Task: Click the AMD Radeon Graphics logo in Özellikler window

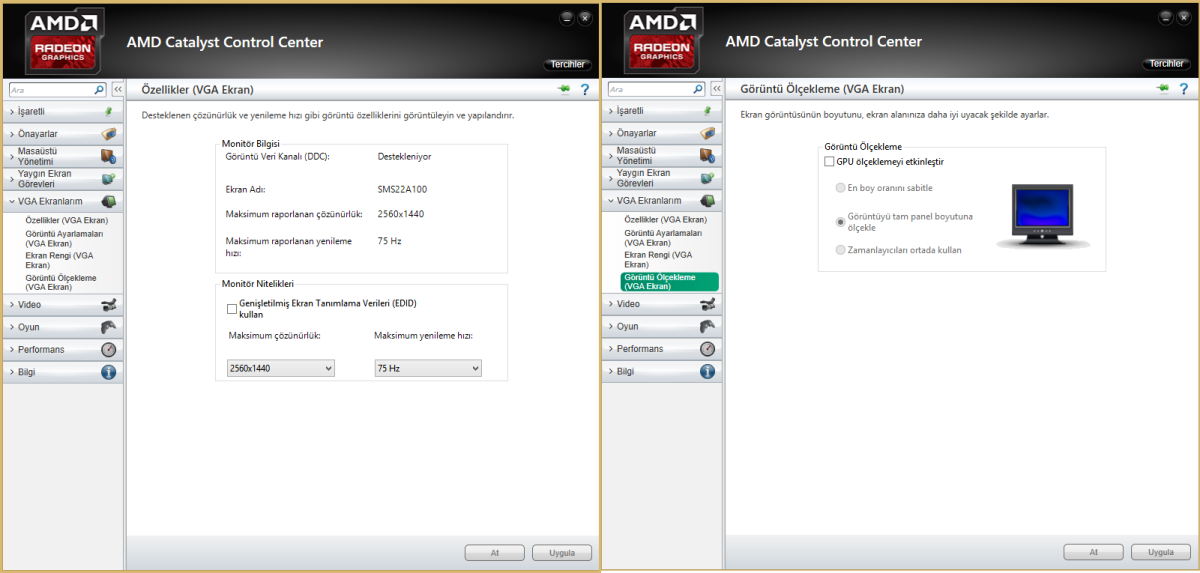Action: click(x=65, y=42)
